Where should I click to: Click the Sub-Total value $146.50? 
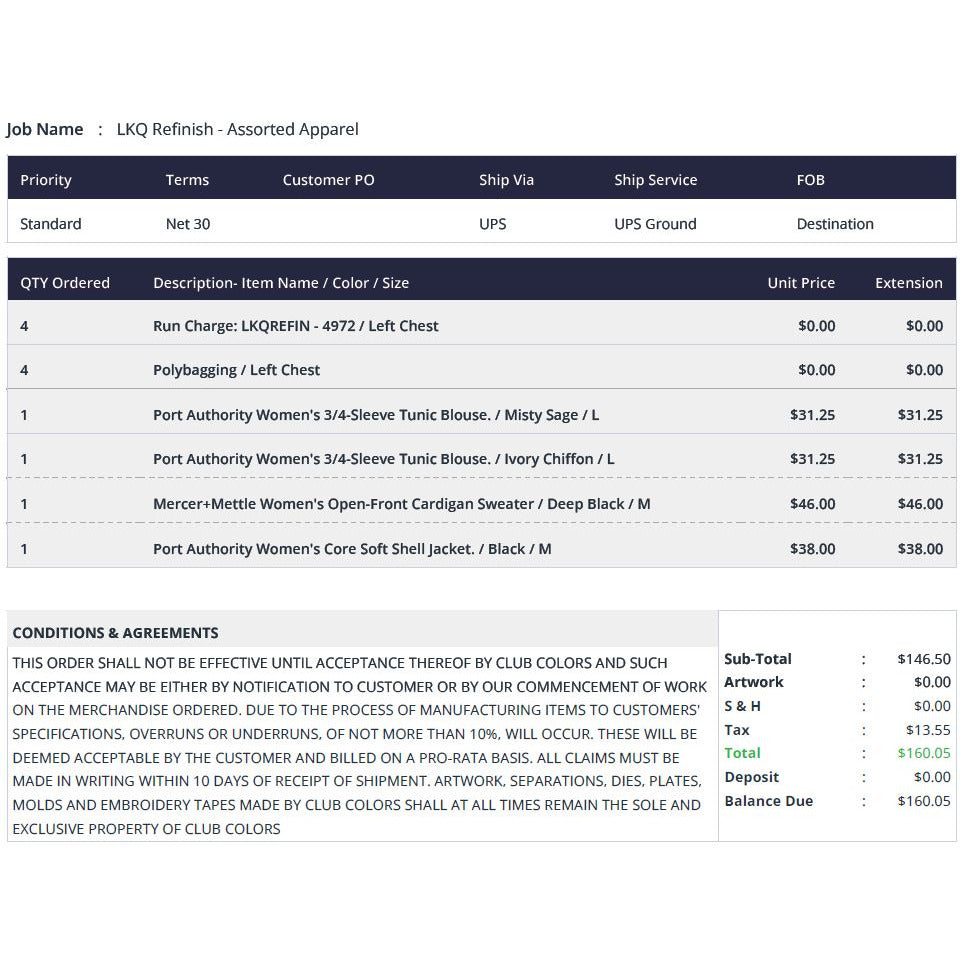point(924,659)
